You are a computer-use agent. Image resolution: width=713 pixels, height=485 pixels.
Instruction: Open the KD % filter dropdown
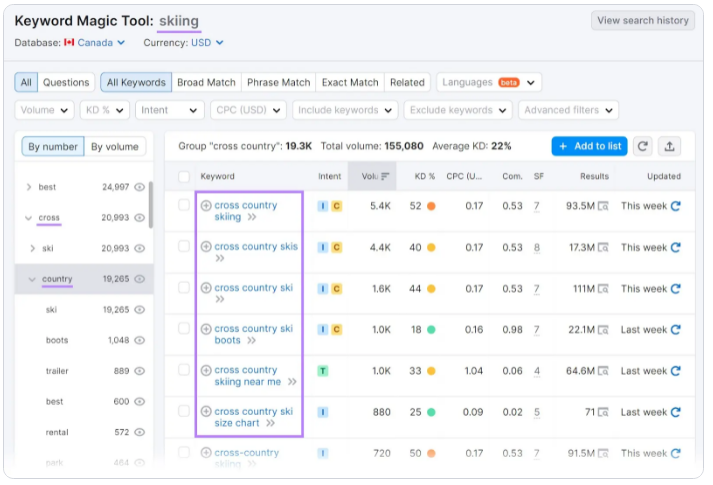click(105, 110)
